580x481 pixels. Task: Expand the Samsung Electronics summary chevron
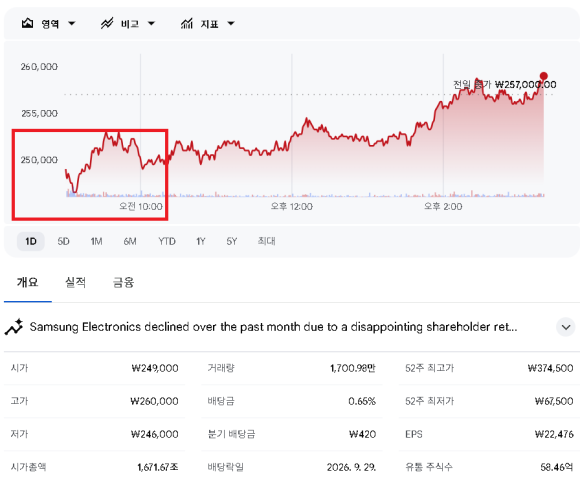pyautogui.click(x=566, y=327)
